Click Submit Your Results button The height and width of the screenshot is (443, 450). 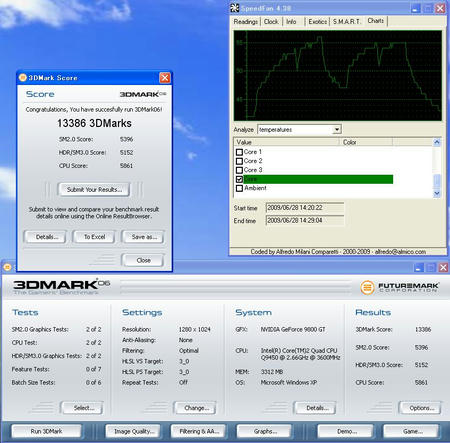(x=94, y=189)
